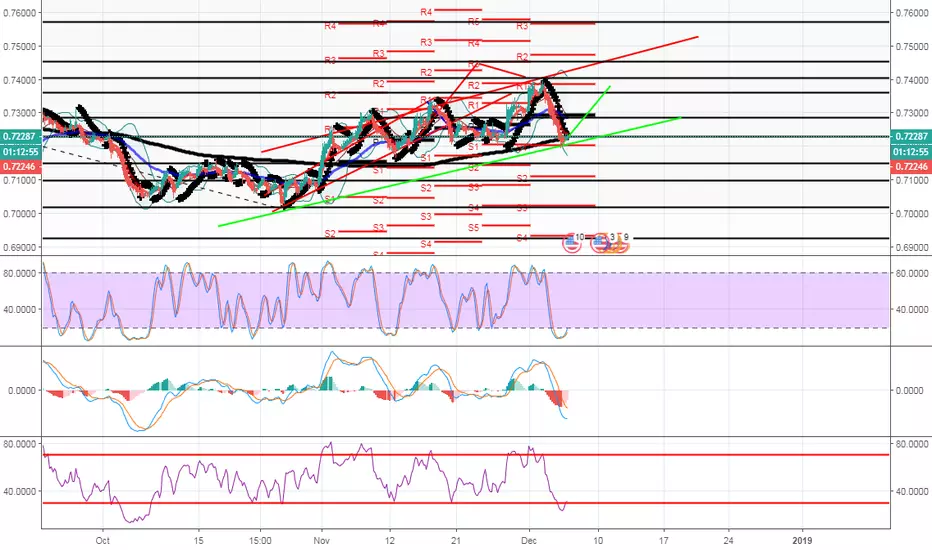This screenshot has width=932, height=550.
Task: Select the green price label 0.72287 on right scale
Action: [x=911, y=137]
